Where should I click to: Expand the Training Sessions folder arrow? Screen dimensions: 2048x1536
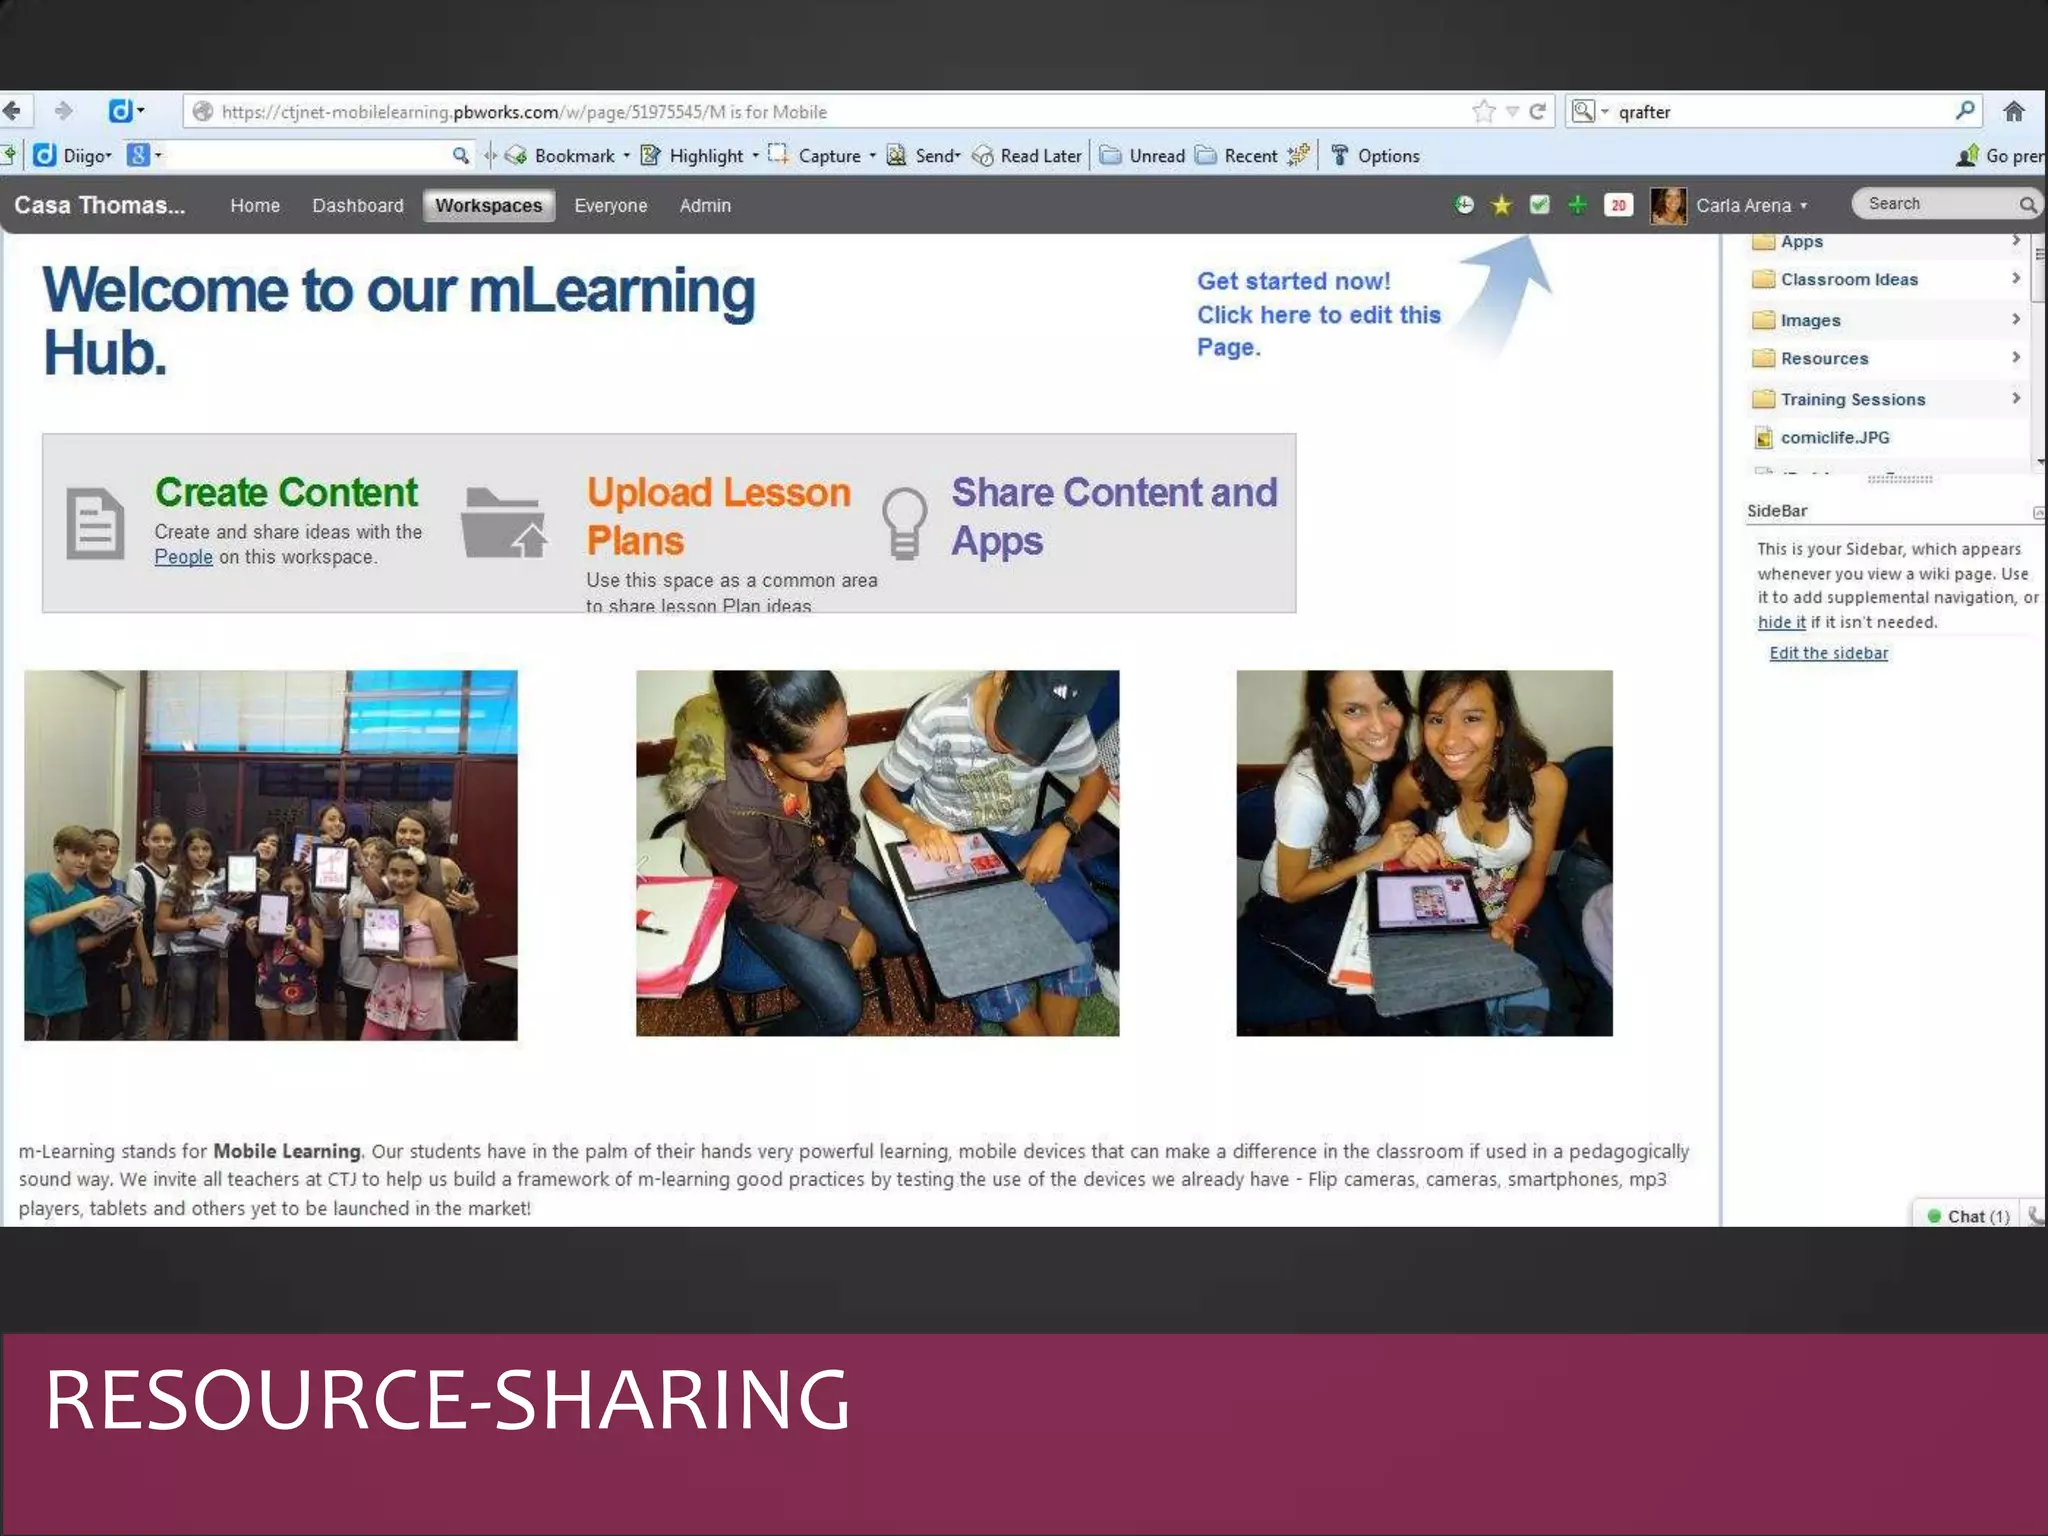[2016, 398]
